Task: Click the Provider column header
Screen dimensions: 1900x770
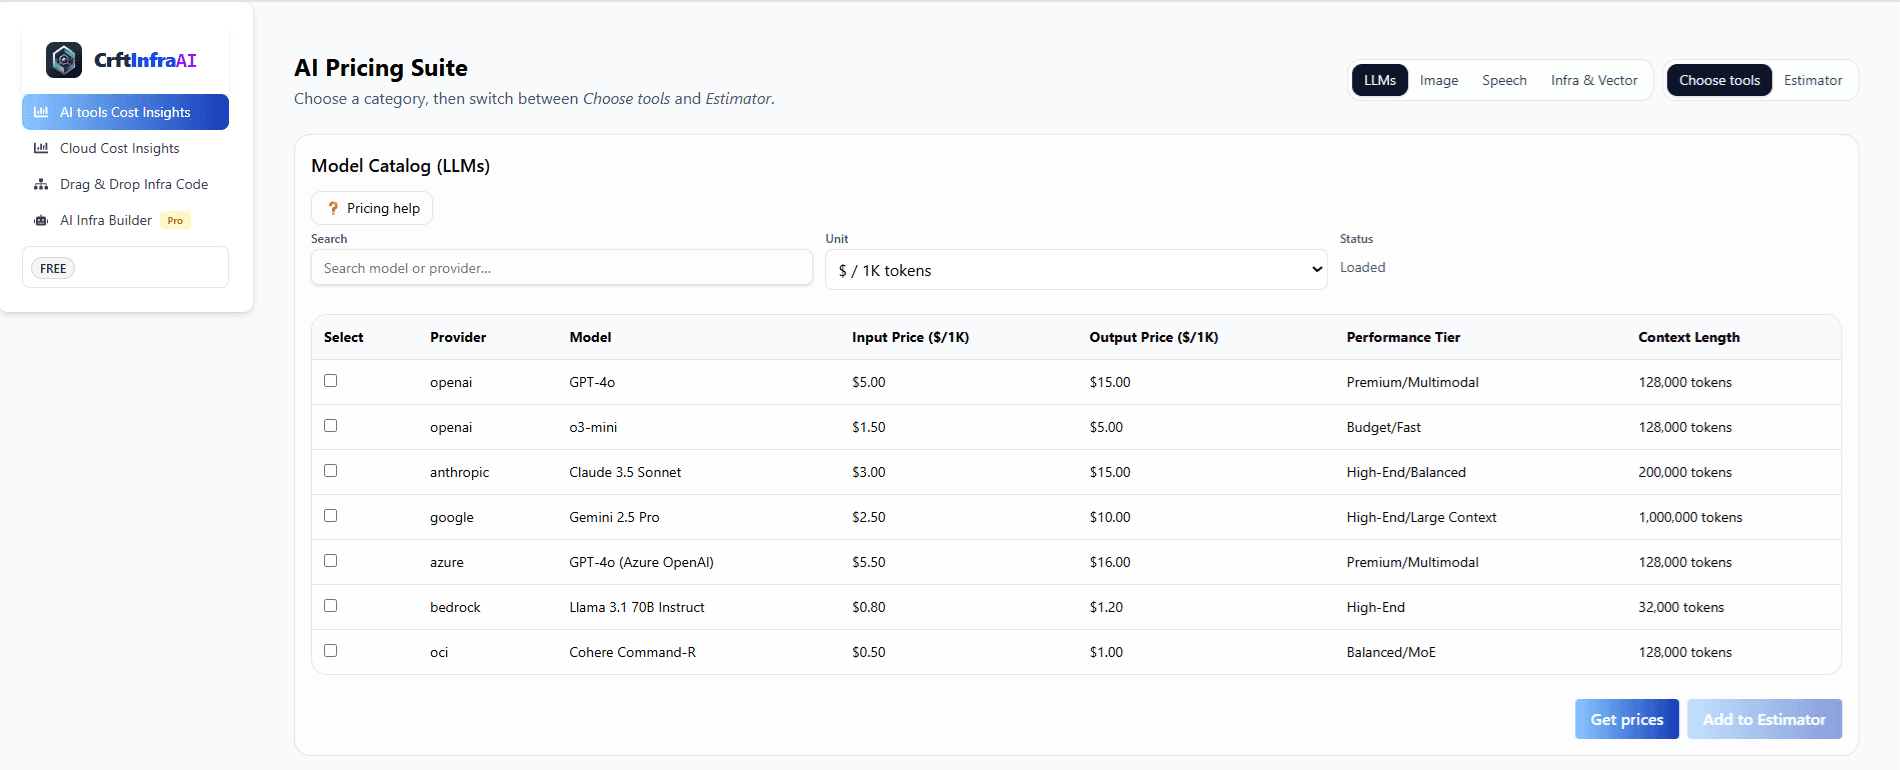Action: click(x=458, y=337)
